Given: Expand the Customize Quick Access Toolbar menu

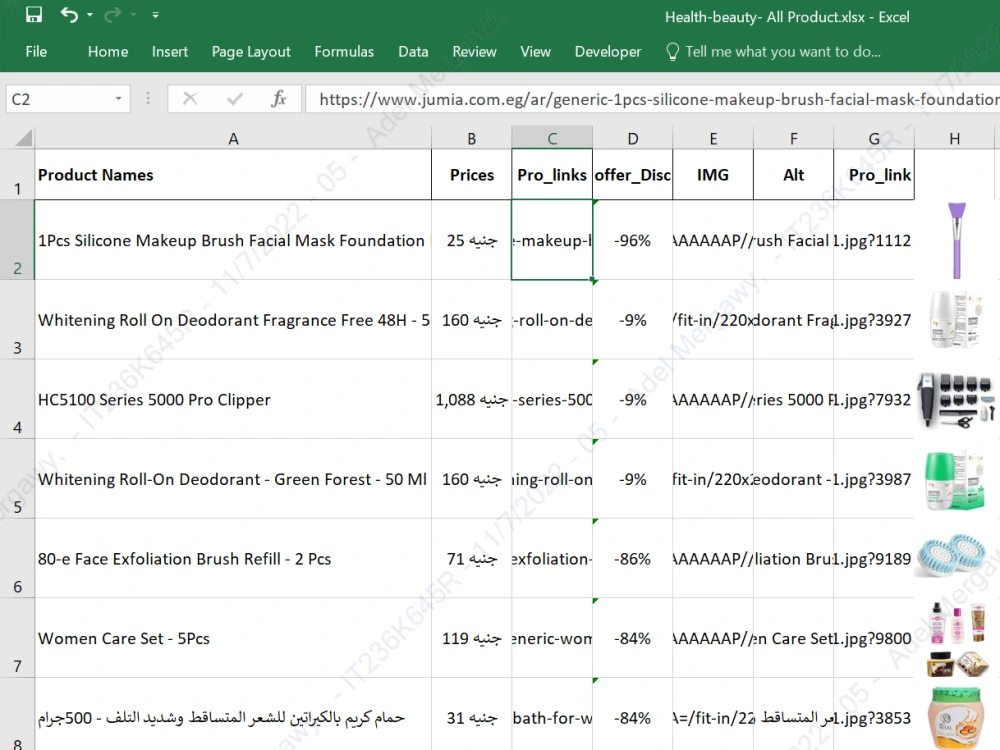Looking at the screenshot, I should [x=155, y=15].
